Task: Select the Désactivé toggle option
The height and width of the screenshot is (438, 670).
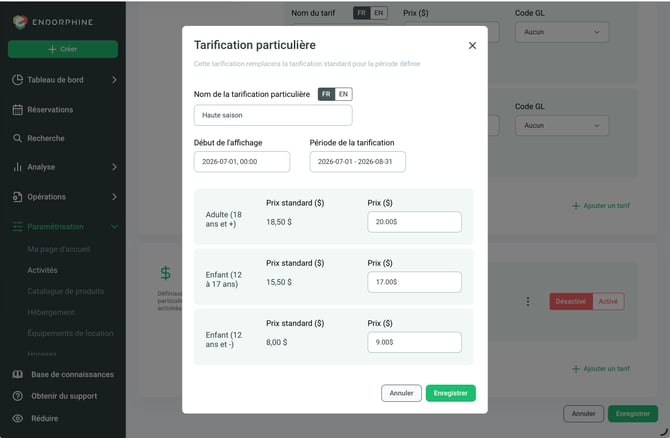Action: (571, 302)
